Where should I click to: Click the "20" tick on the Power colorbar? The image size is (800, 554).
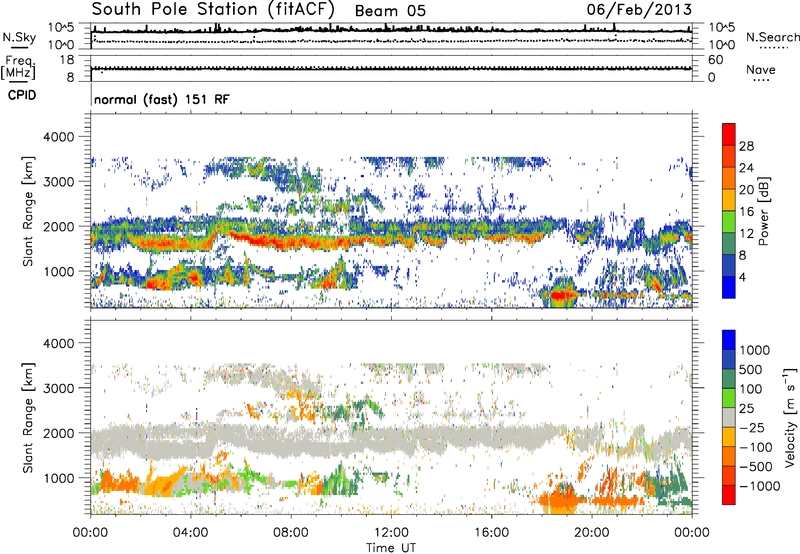point(746,190)
